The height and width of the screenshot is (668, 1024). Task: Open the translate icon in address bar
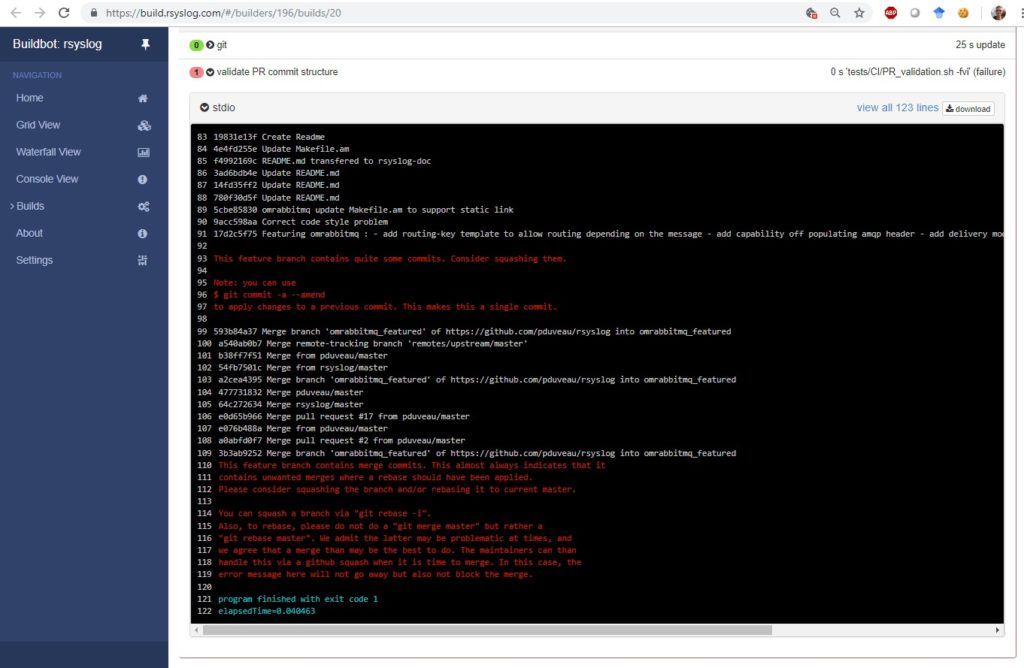(x=811, y=13)
